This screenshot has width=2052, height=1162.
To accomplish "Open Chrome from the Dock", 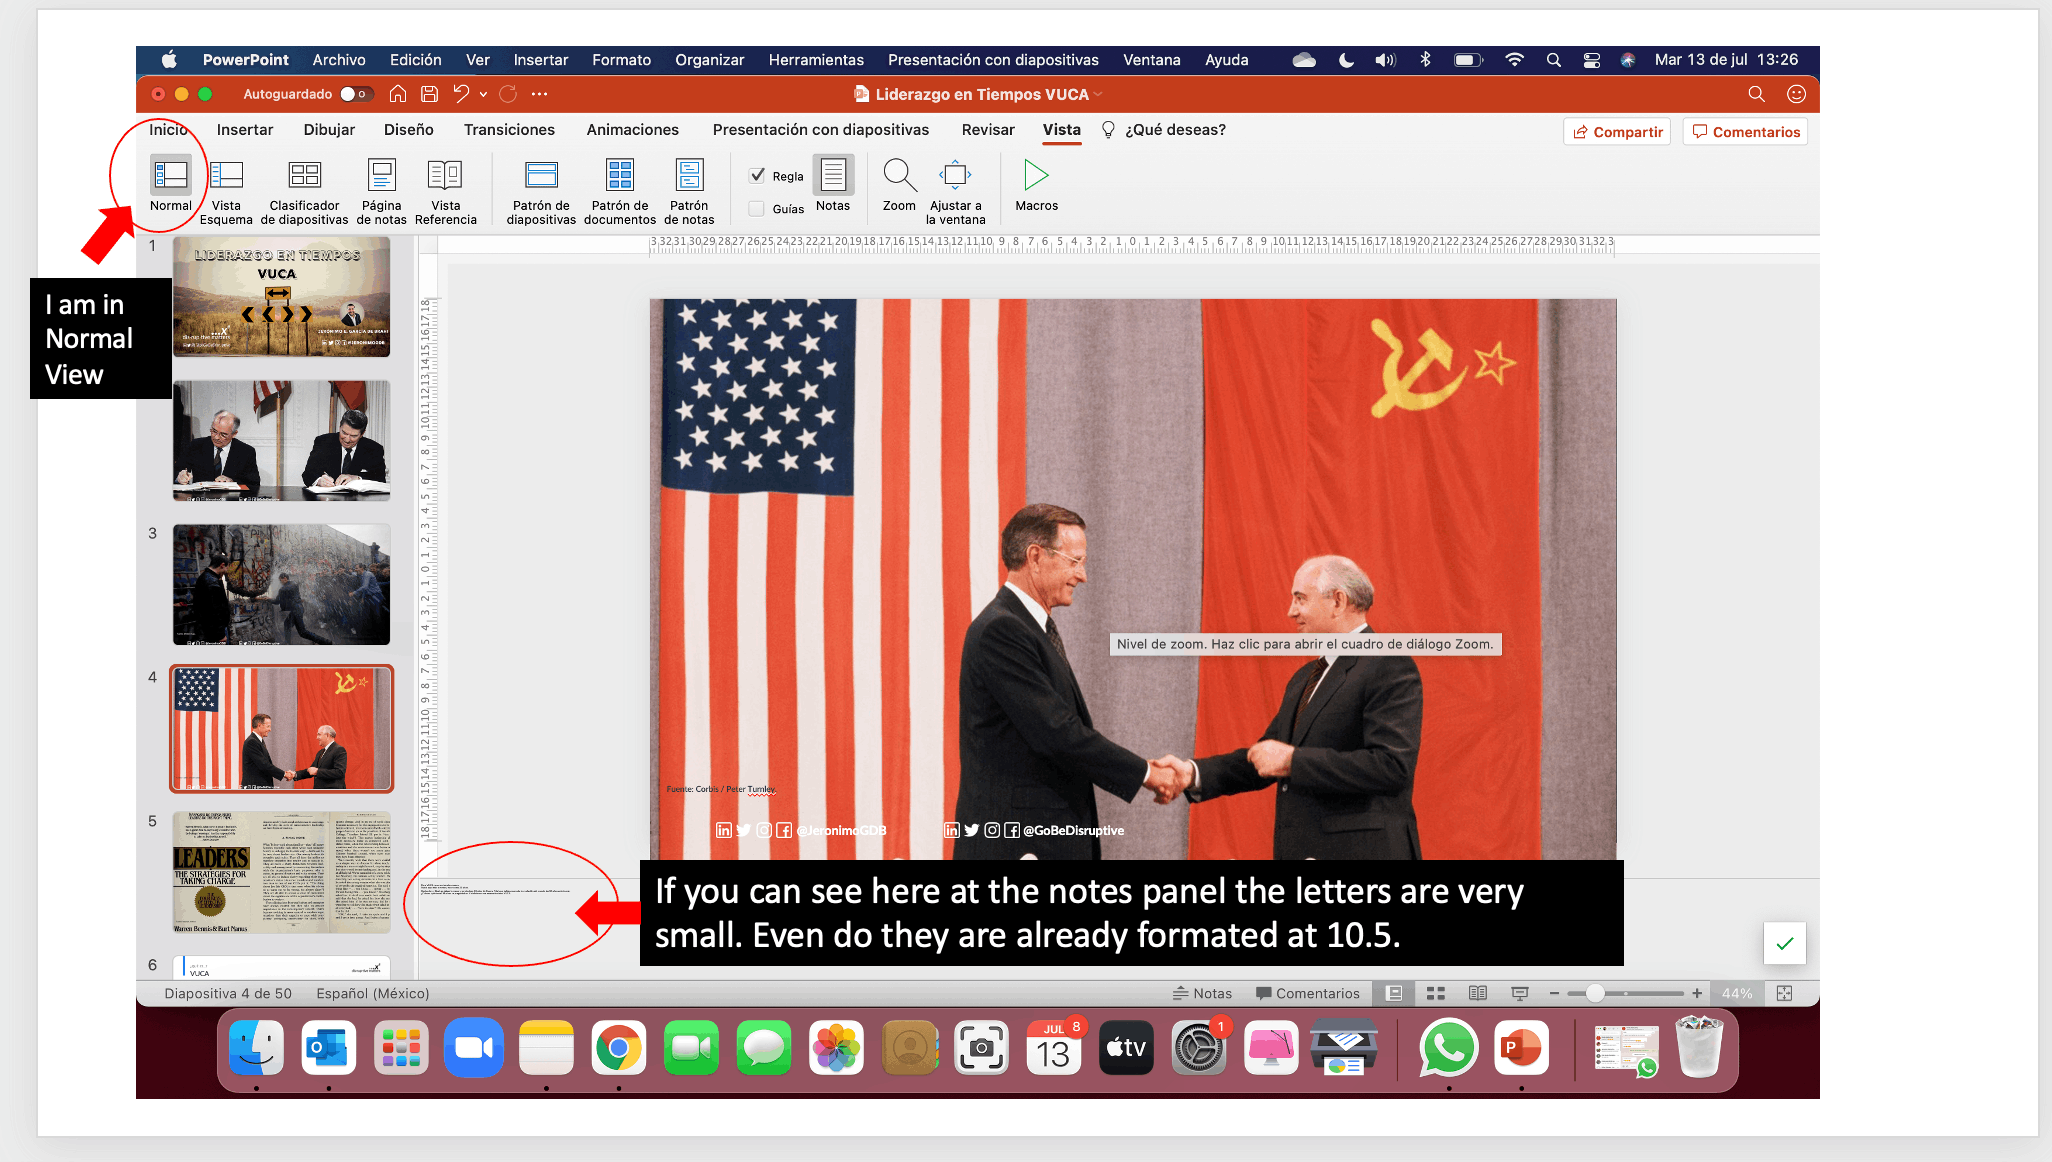I will 618,1048.
